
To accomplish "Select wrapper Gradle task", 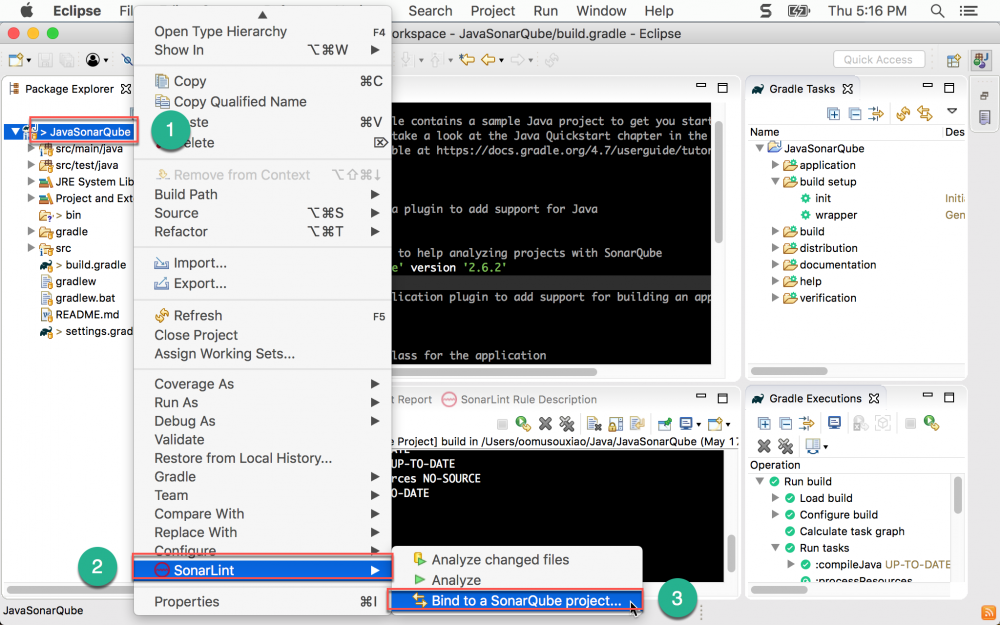I will click(835, 215).
